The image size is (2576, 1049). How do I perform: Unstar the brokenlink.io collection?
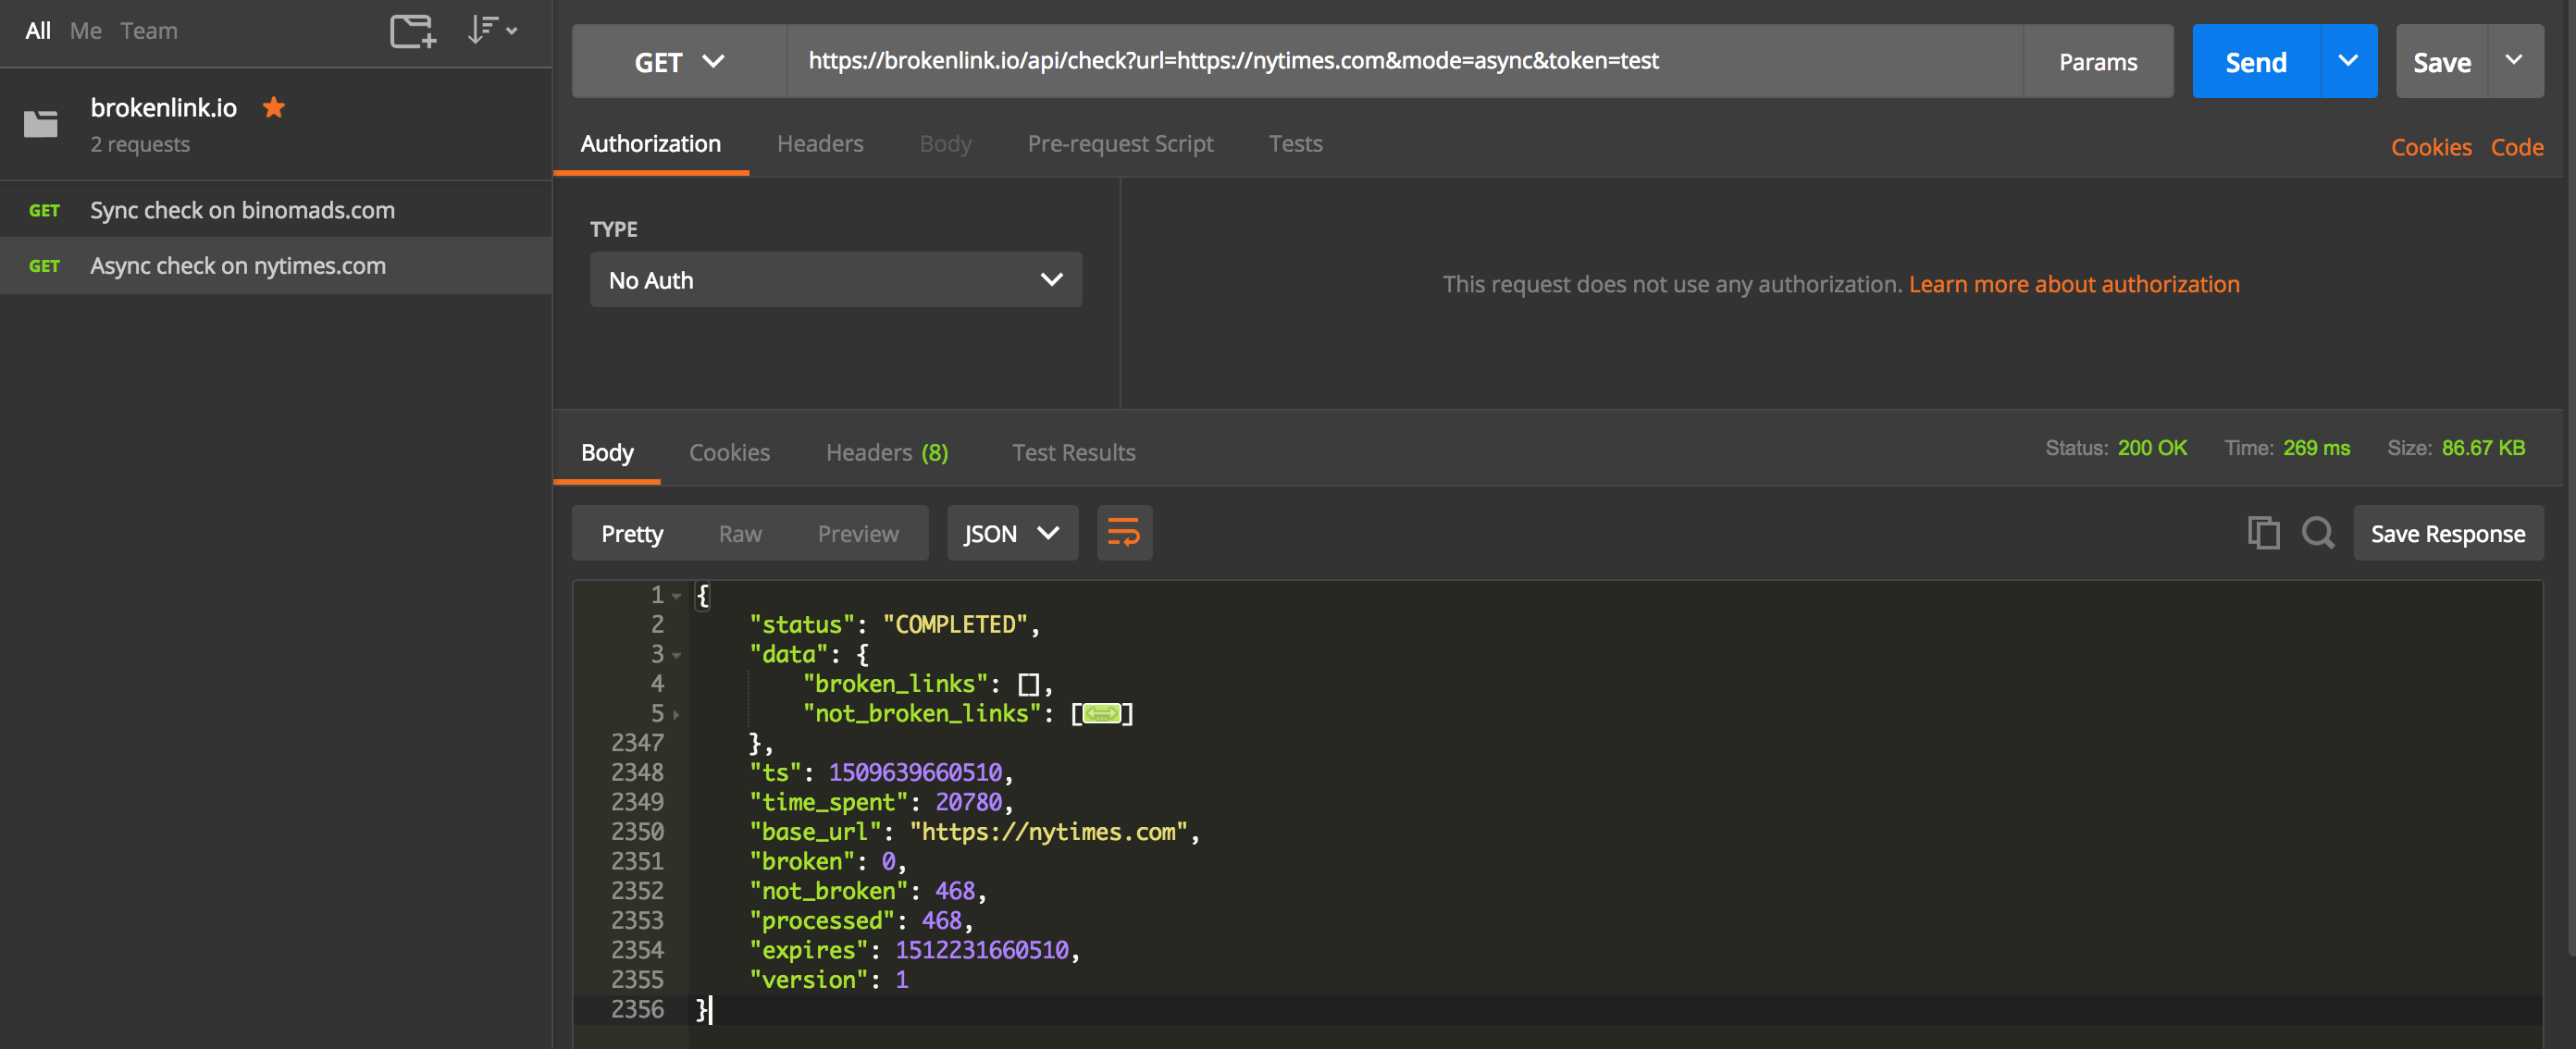(x=274, y=107)
